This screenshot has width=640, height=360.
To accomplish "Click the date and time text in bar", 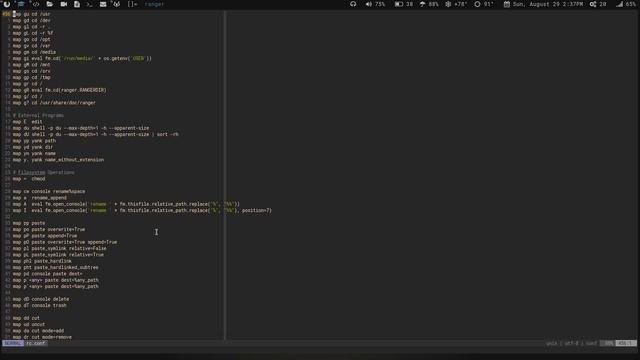I will coord(548,4).
